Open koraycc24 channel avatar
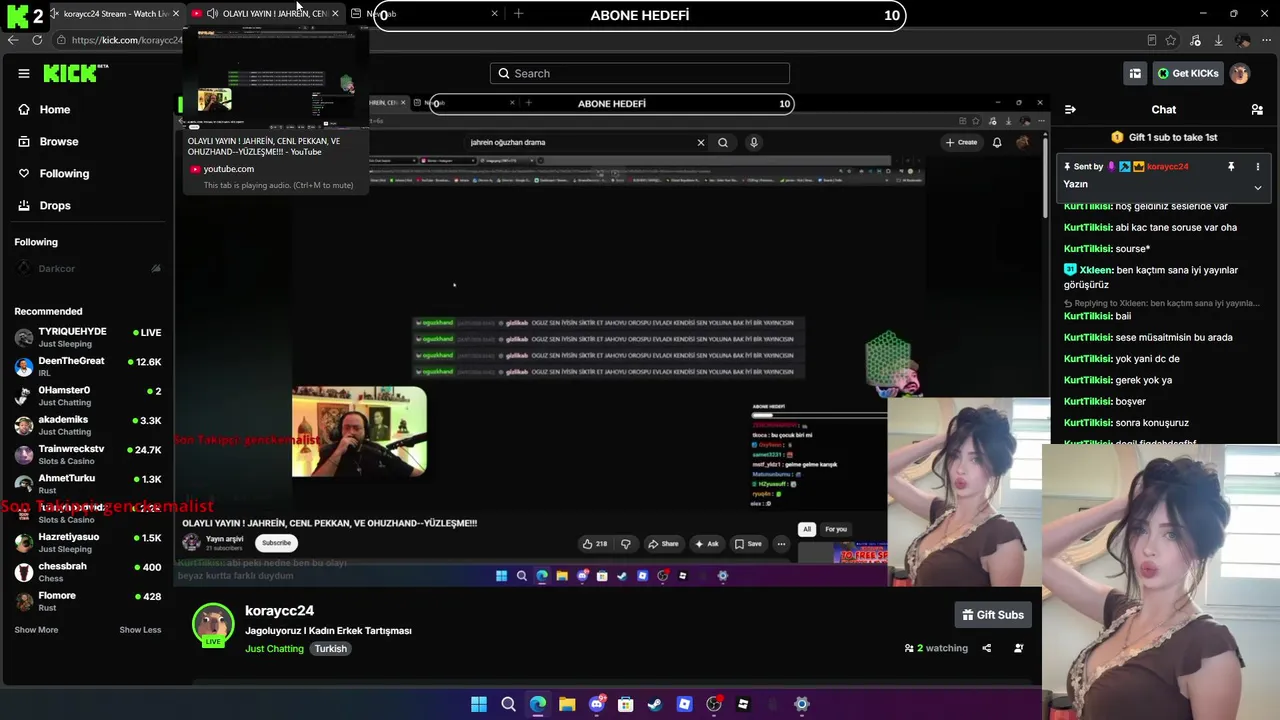 click(x=213, y=625)
